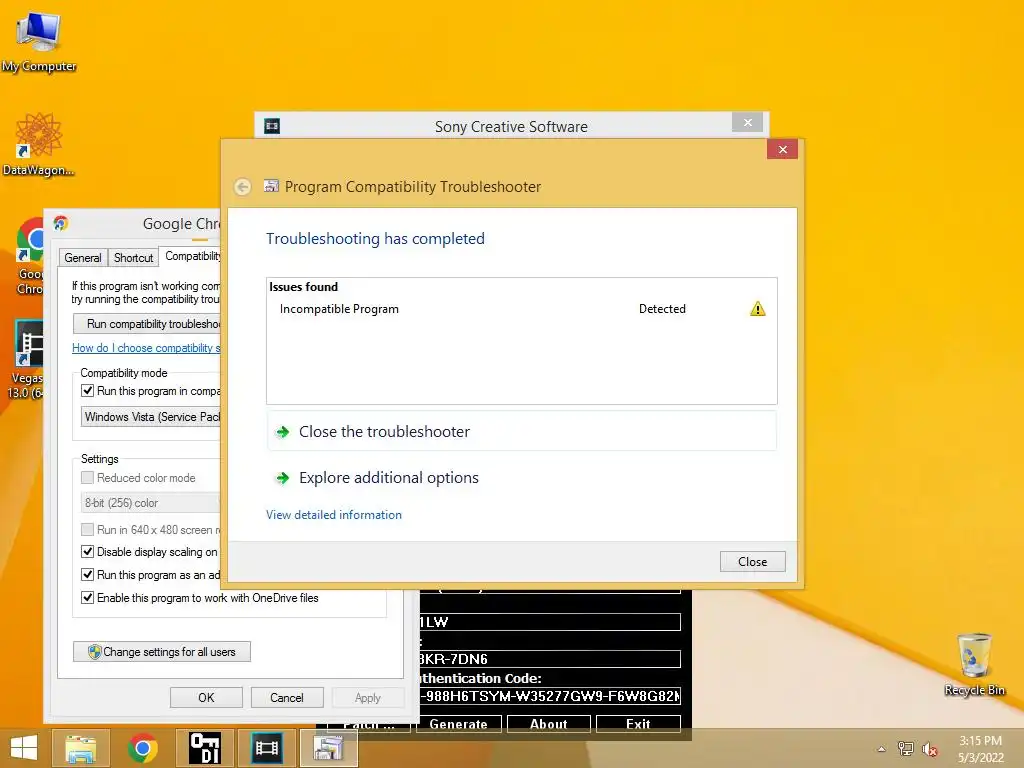Screen dimensions: 1024x768
Task: Click the Exit button in keygen
Action: tap(638, 724)
